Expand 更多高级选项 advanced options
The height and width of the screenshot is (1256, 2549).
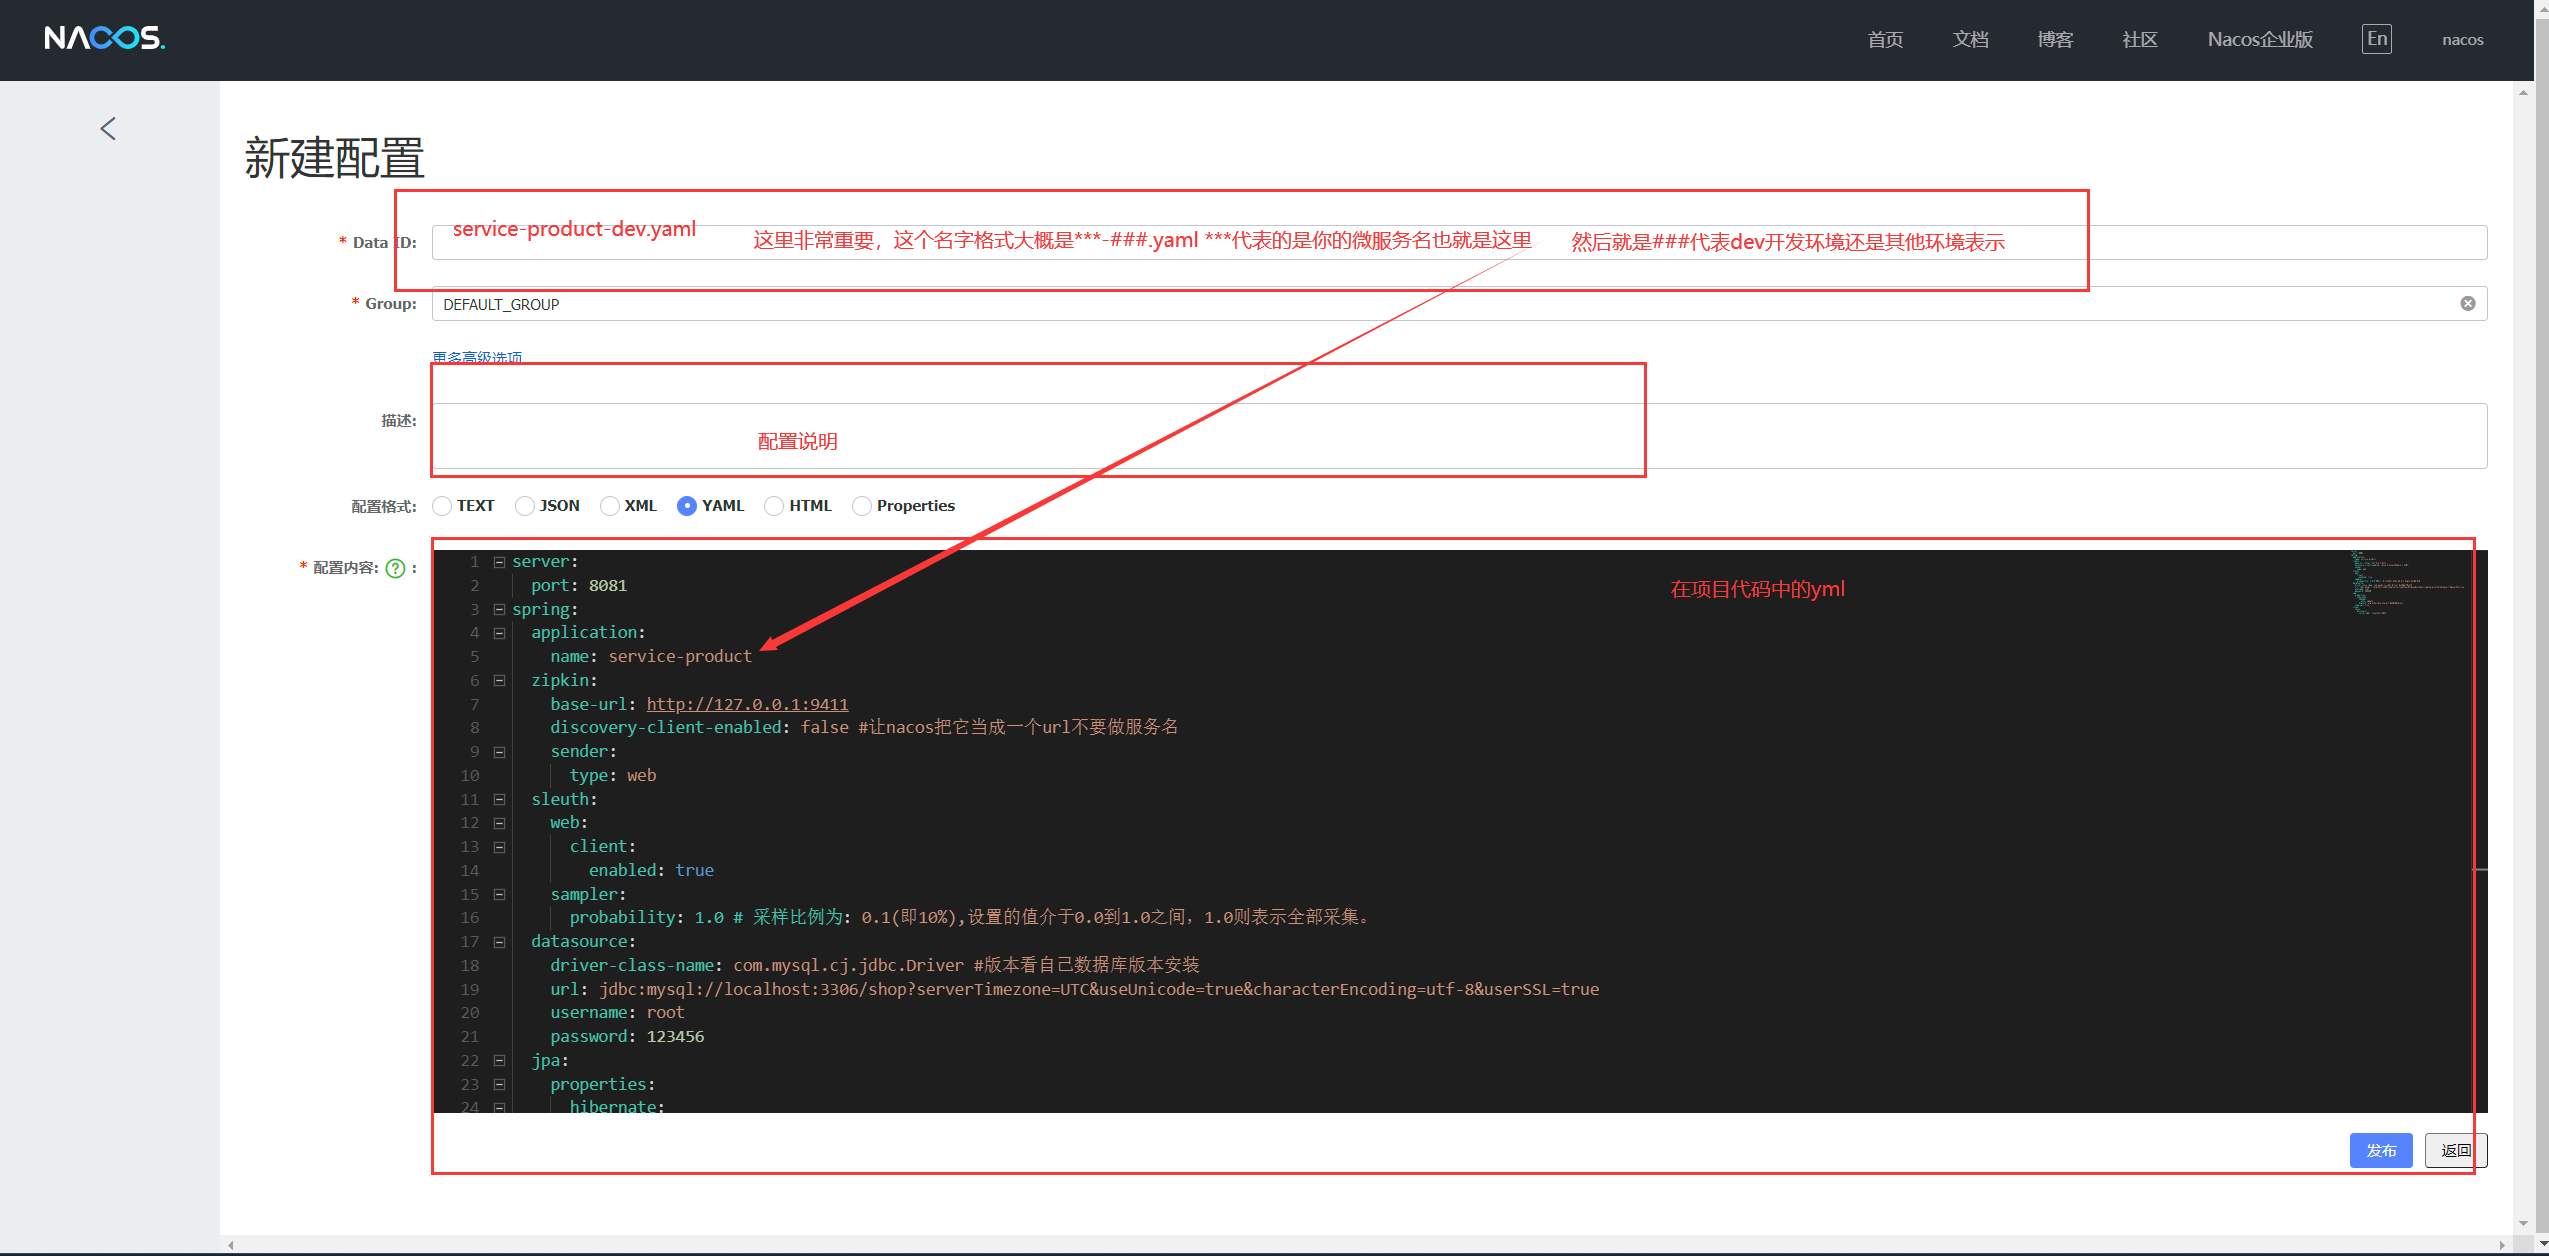pyautogui.click(x=480, y=357)
